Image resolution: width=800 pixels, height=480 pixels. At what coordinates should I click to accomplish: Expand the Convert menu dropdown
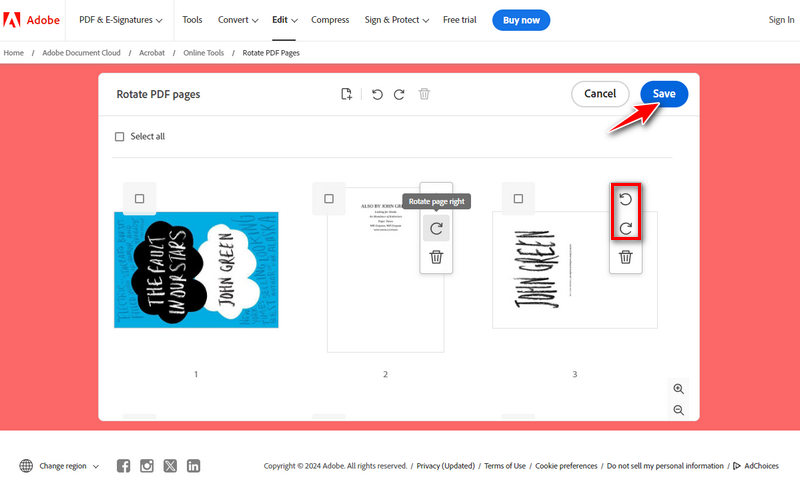(238, 20)
